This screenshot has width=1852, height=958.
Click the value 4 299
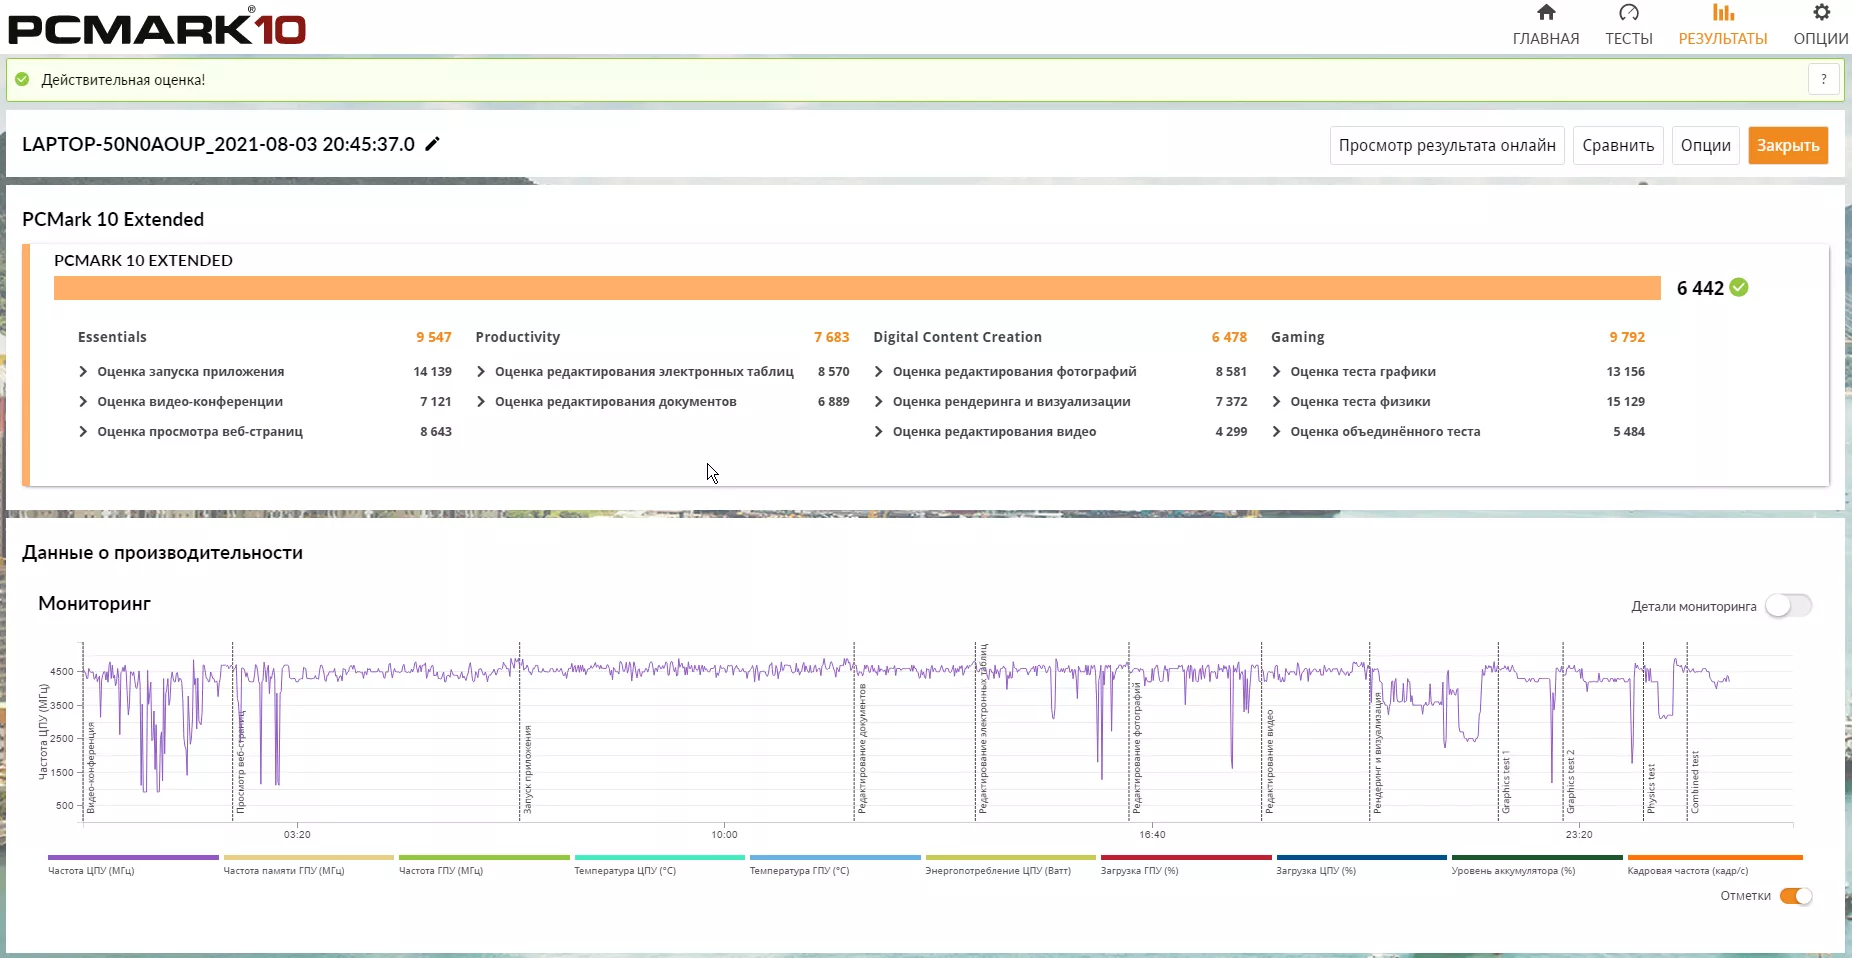(x=1232, y=432)
